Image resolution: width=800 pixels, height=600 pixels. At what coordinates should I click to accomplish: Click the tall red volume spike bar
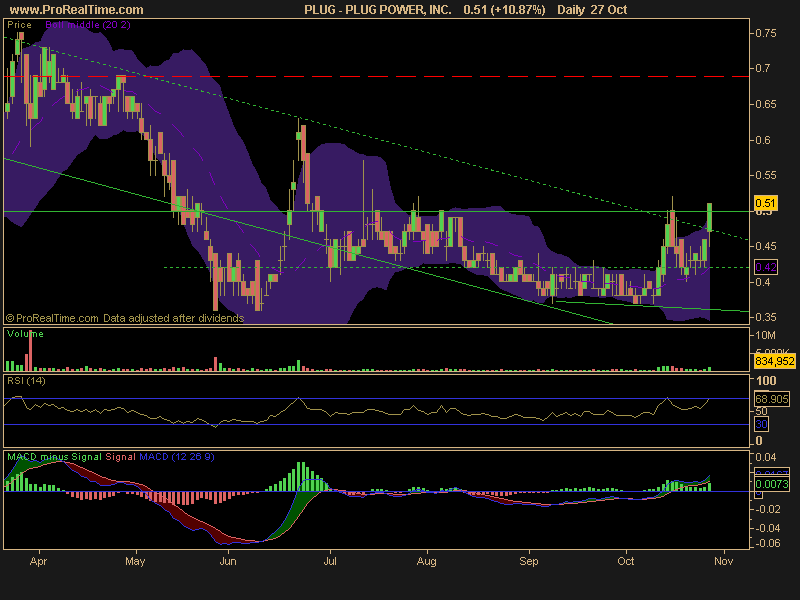coord(31,351)
